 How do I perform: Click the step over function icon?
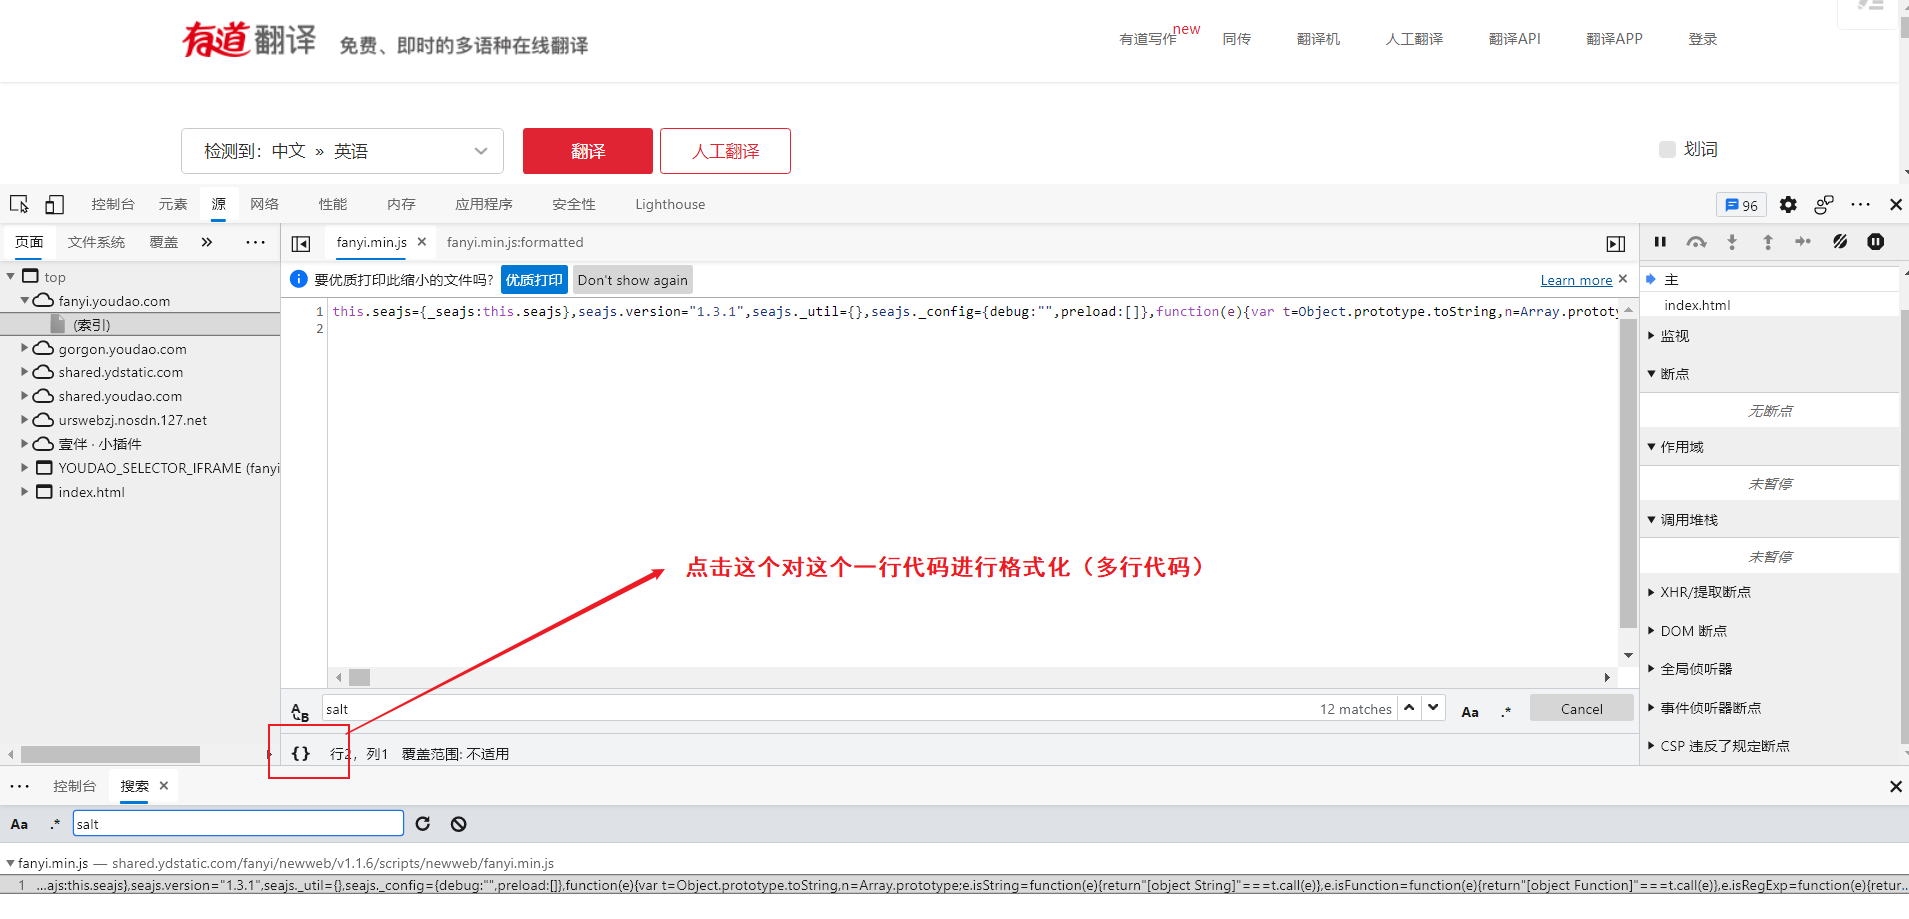[x=1696, y=242]
